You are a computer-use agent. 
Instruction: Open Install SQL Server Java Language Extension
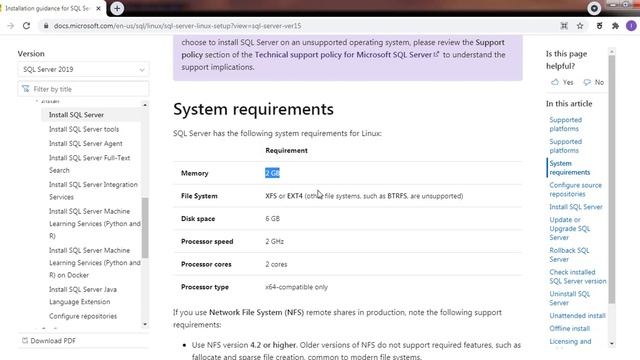click(83, 296)
